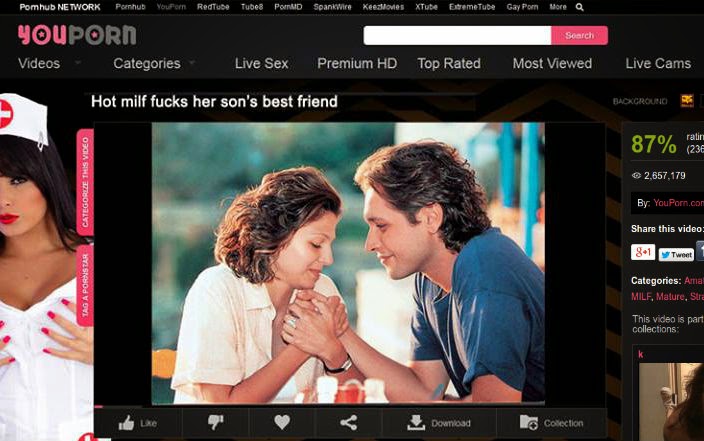Open the Top Rated page
This screenshot has width=704, height=441.
click(x=449, y=63)
